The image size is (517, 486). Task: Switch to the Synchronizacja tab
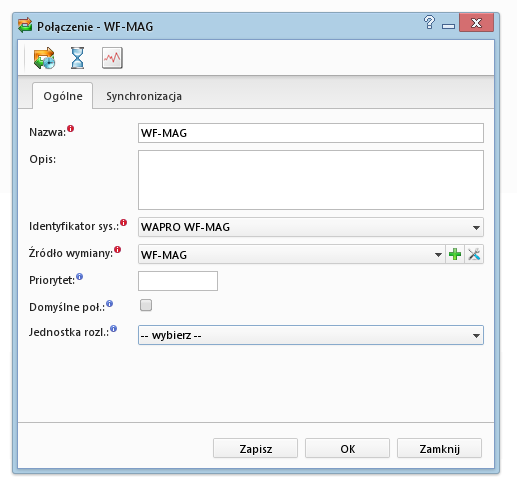click(x=144, y=96)
